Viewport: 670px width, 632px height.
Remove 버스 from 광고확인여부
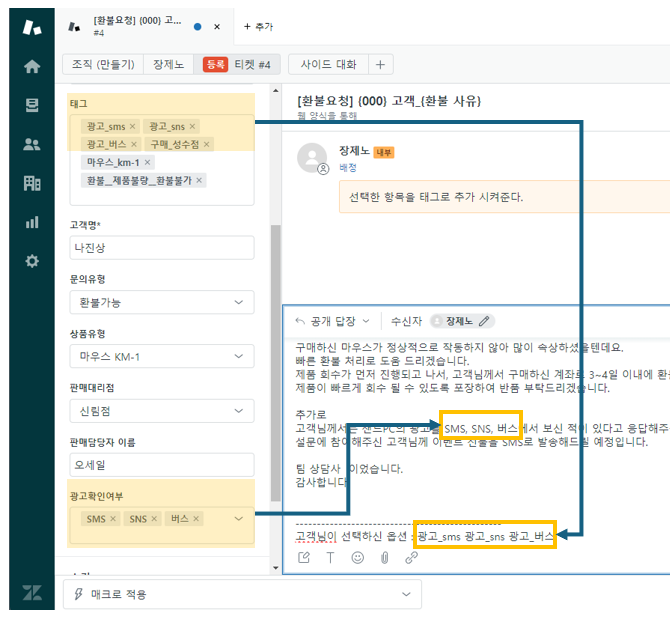[196, 519]
